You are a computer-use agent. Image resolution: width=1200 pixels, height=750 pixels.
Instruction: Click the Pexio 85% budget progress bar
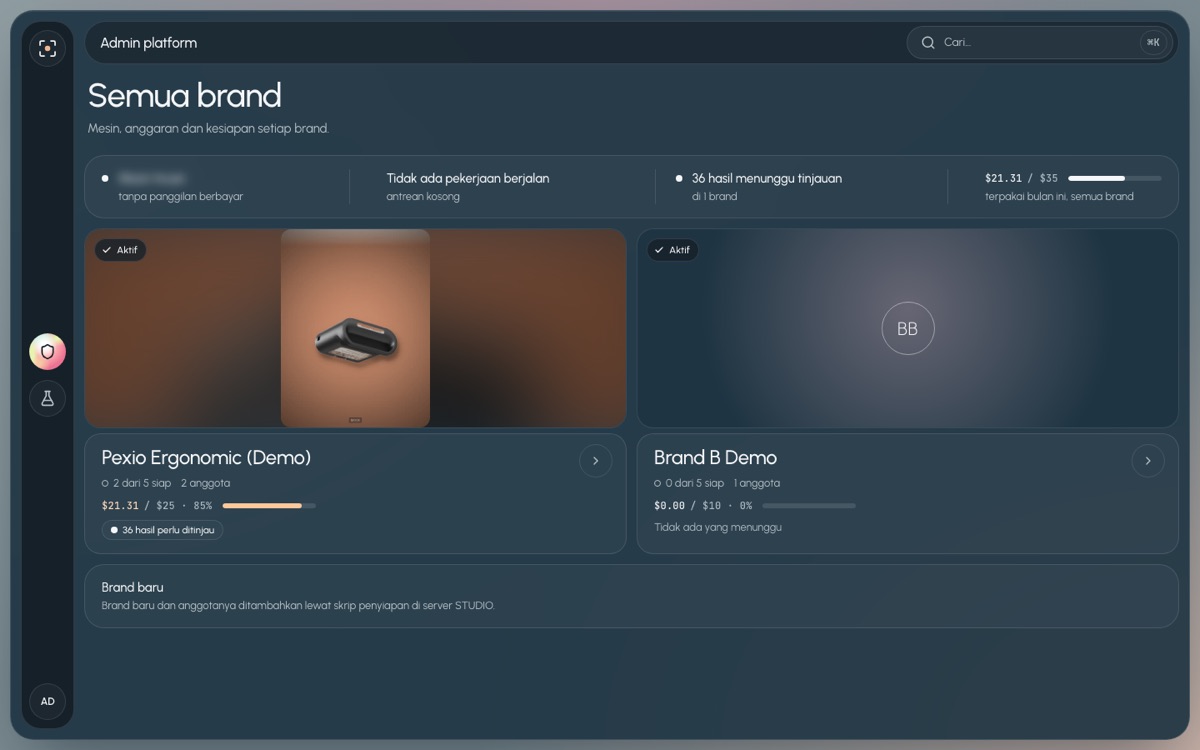(269, 506)
